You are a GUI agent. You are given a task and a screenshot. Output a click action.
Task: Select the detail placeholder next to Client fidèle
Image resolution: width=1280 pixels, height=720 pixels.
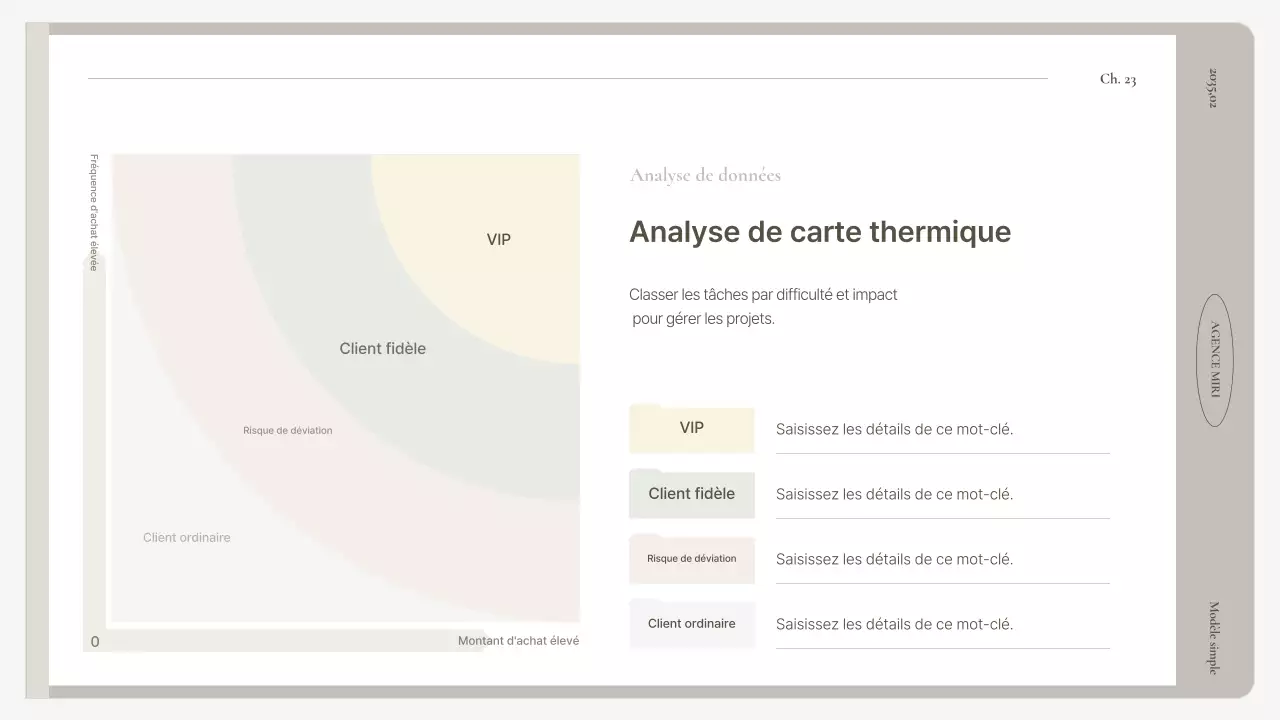click(895, 493)
